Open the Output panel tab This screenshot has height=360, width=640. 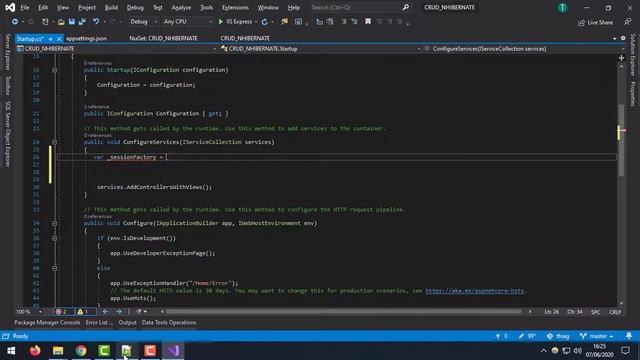(127, 322)
